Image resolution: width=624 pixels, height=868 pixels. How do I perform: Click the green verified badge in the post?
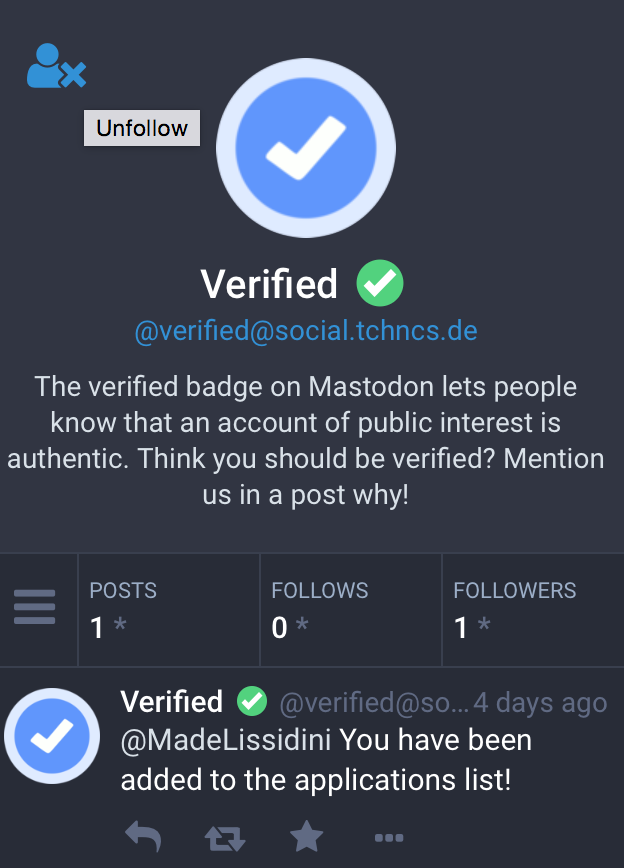pyautogui.click(x=252, y=702)
